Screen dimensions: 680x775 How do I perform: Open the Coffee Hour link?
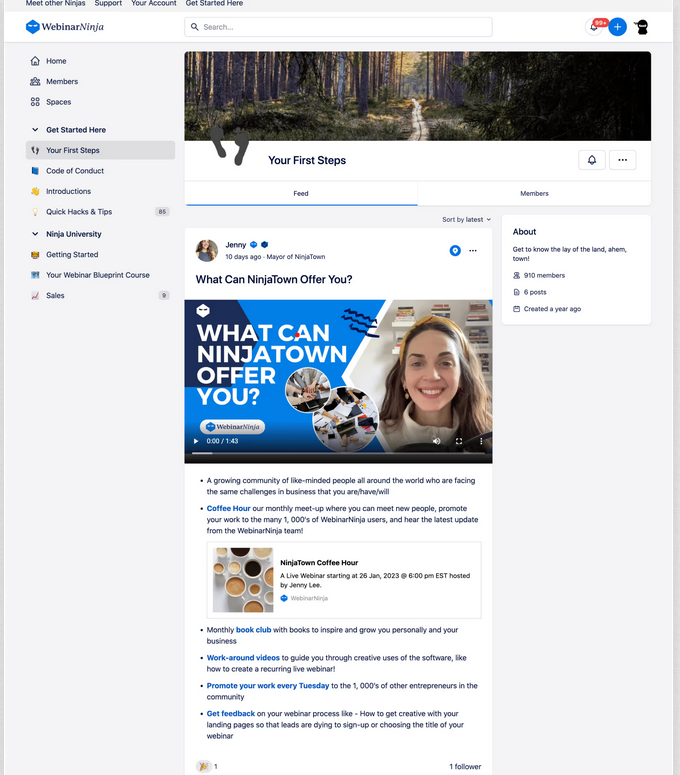pos(228,508)
